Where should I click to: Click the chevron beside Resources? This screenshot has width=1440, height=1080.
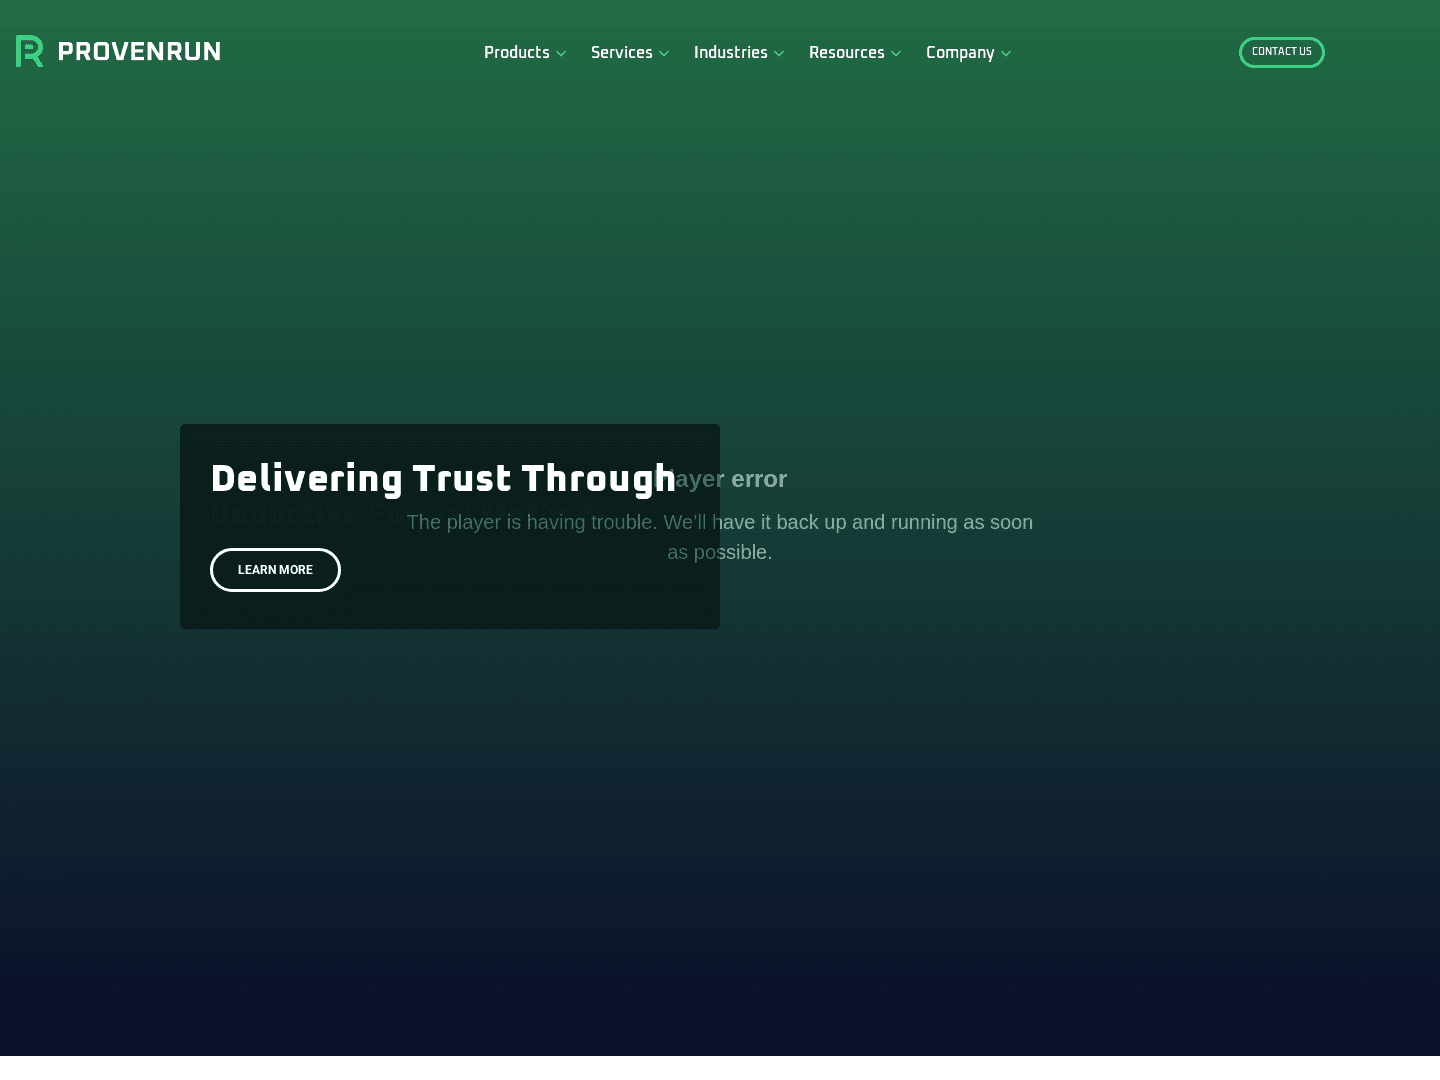click(x=896, y=54)
